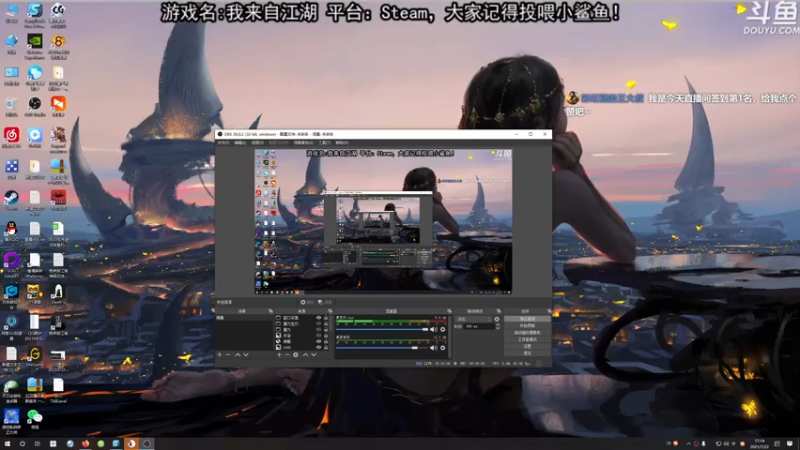Select the scene in Scenes list
The image size is (800, 450).
click(x=244, y=317)
